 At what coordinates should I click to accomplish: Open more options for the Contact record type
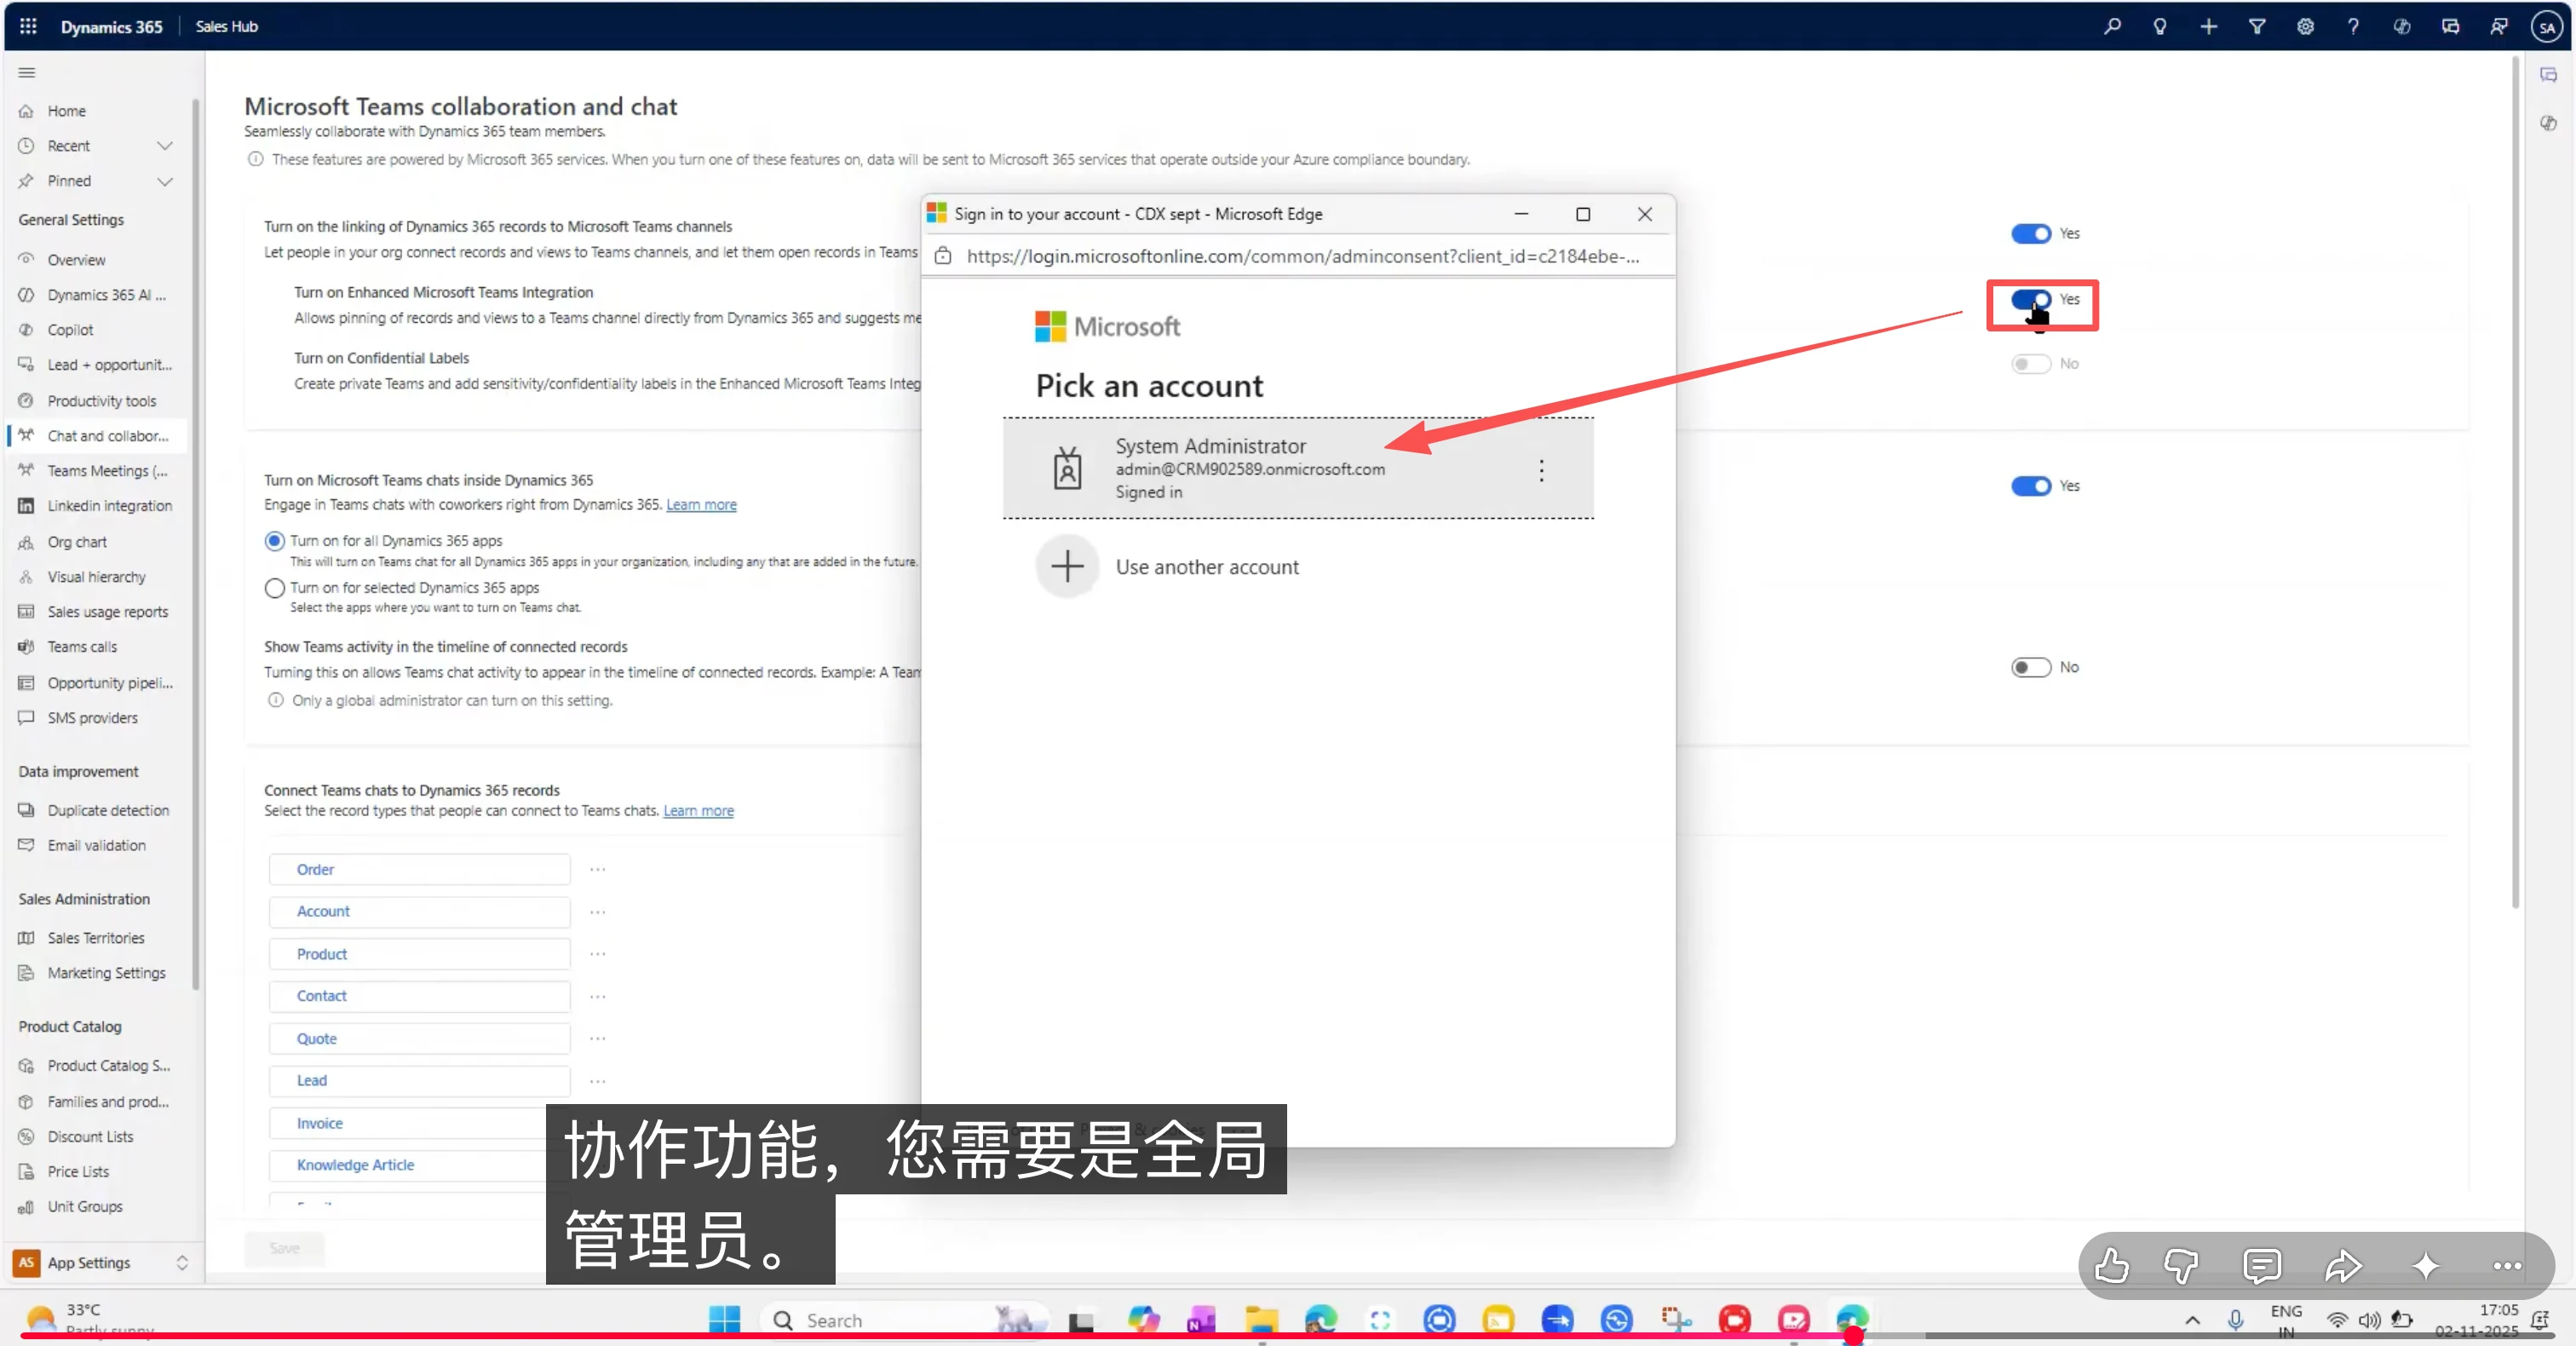point(597,997)
